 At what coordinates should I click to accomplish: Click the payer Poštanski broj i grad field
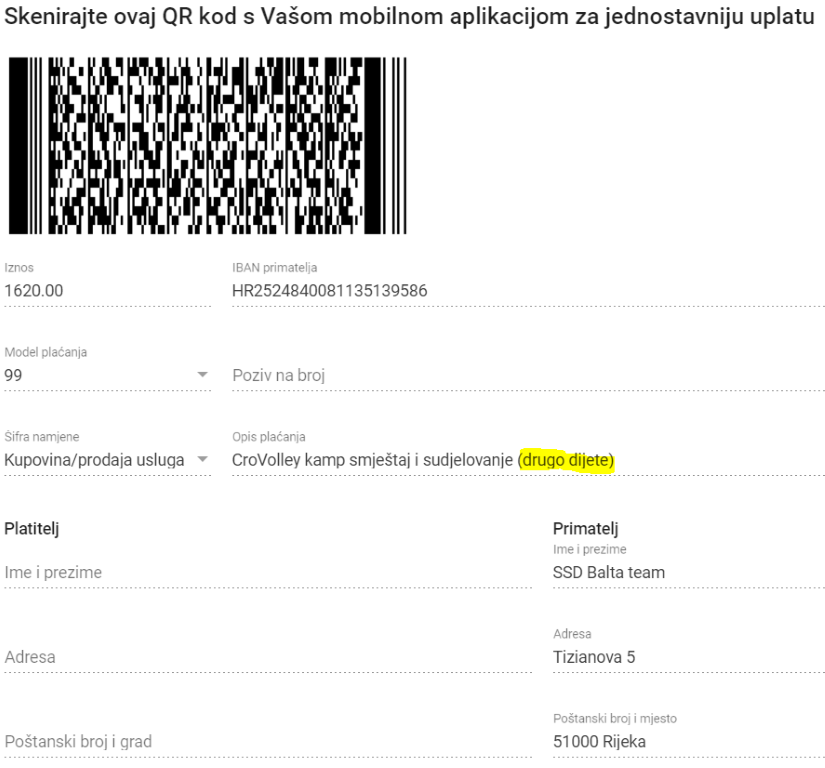[x=268, y=742]
